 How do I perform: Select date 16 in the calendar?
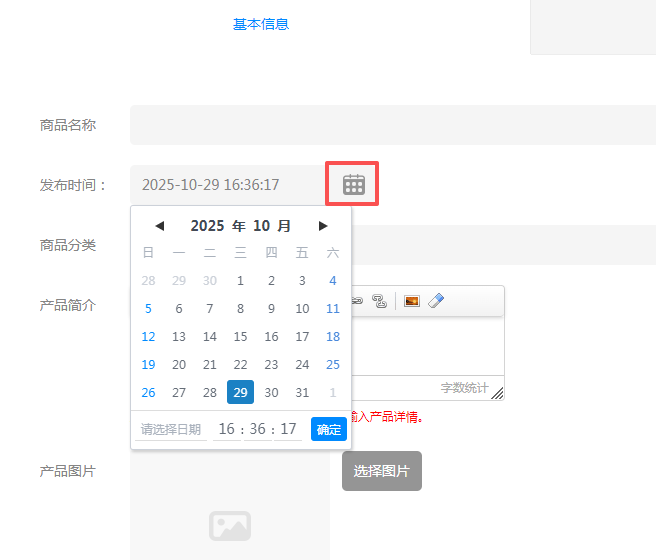pyautogui.click(x=271, y=337)
